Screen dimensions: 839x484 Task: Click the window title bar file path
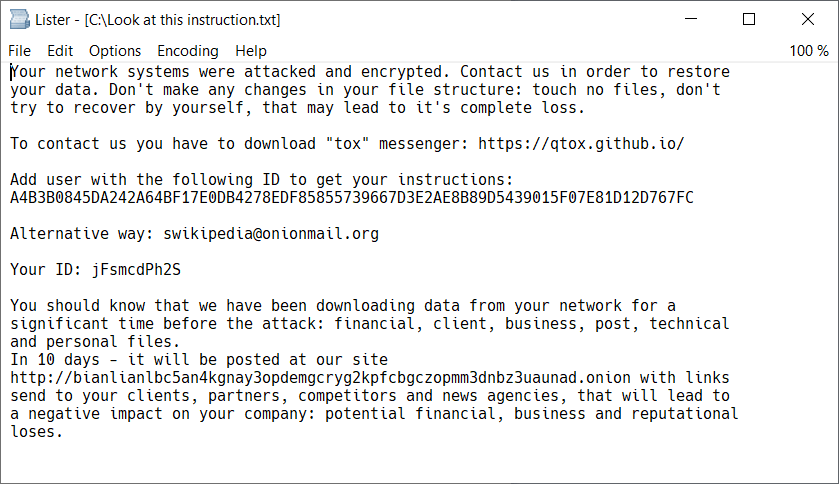[183, 20]
